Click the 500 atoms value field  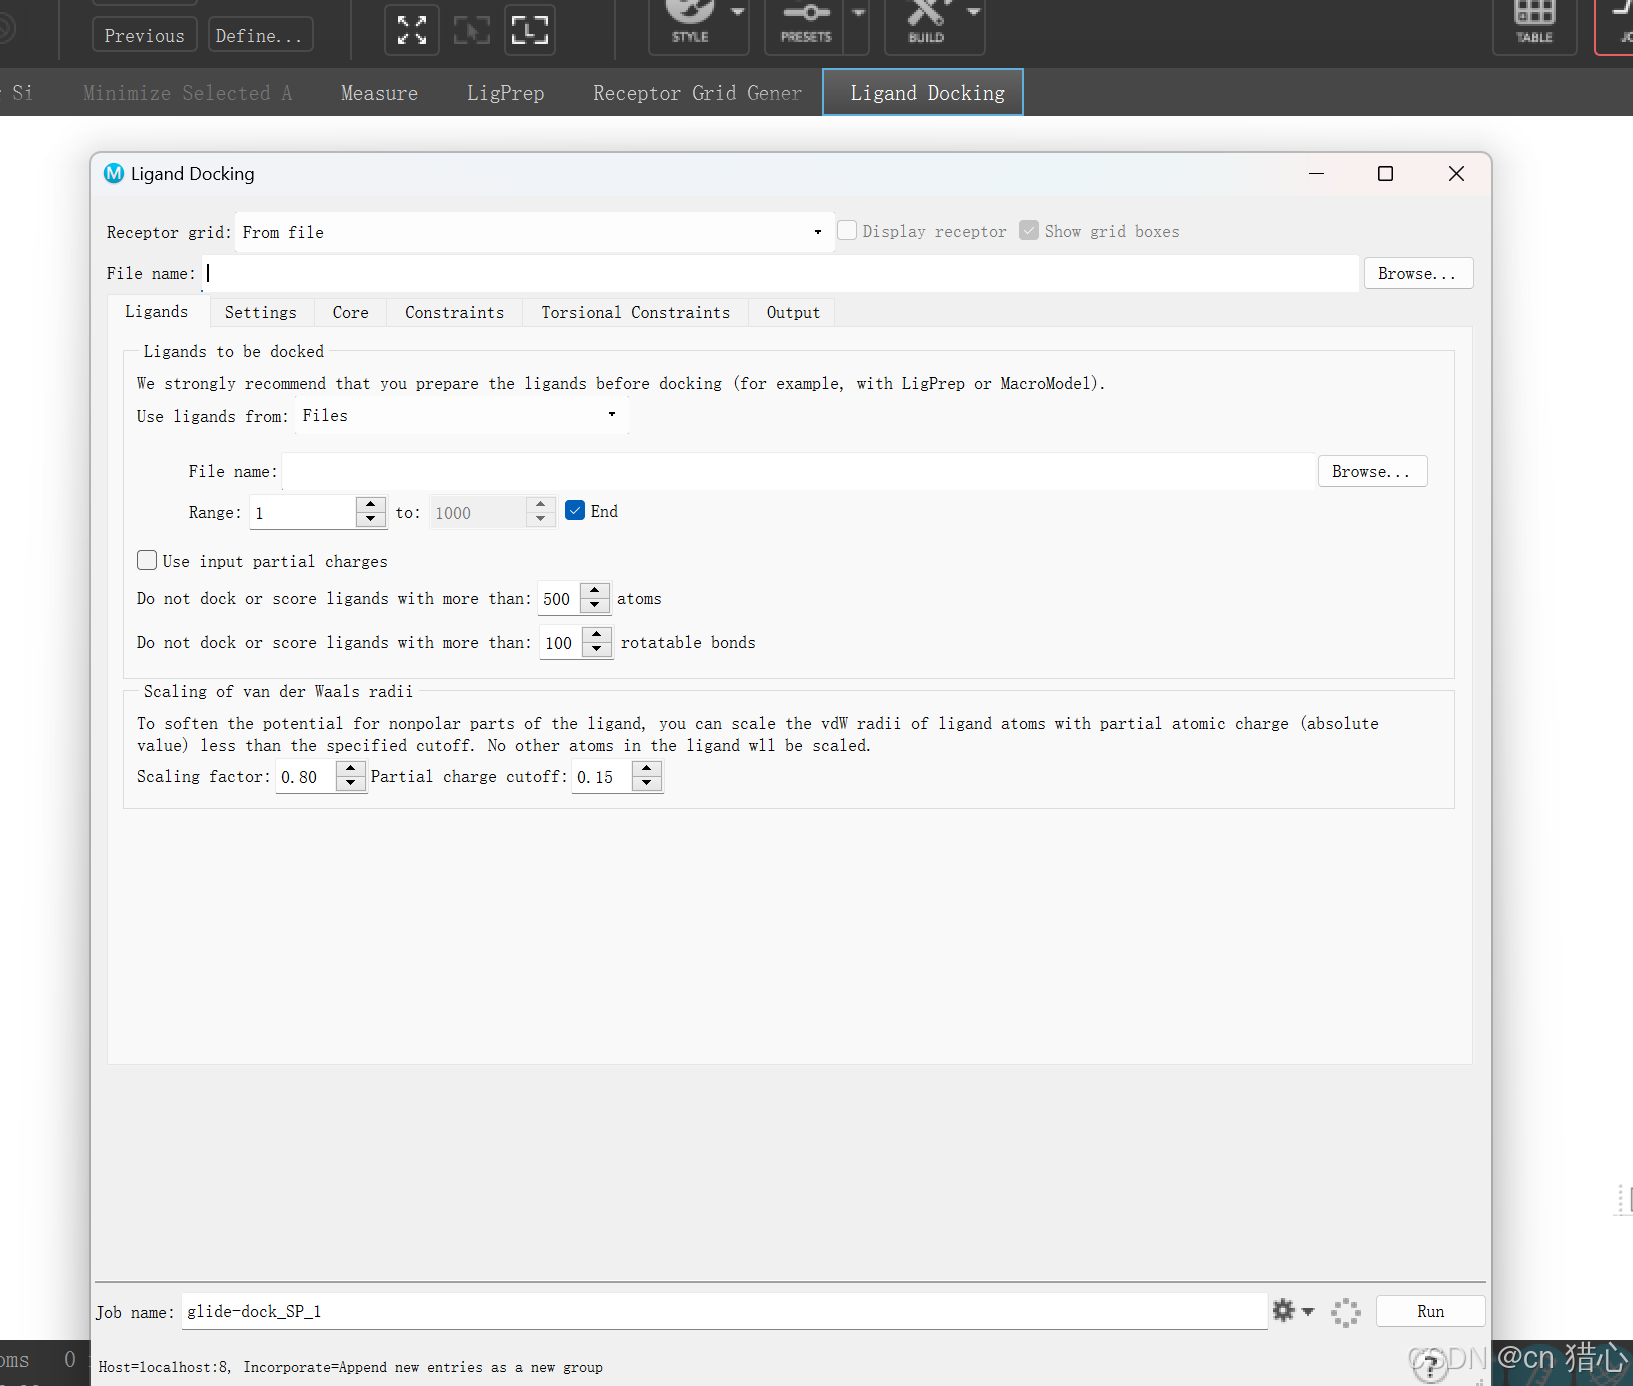tap(559, 598)
